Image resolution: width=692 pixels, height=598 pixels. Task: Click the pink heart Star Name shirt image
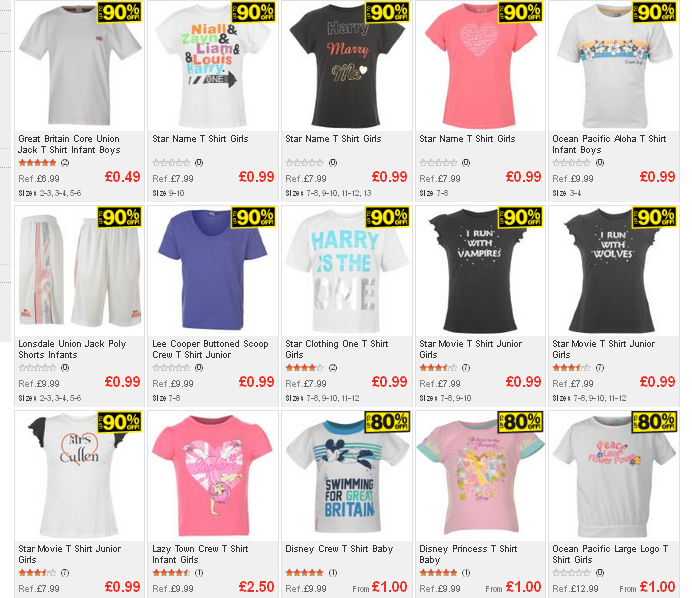click(x=481, y=65)
